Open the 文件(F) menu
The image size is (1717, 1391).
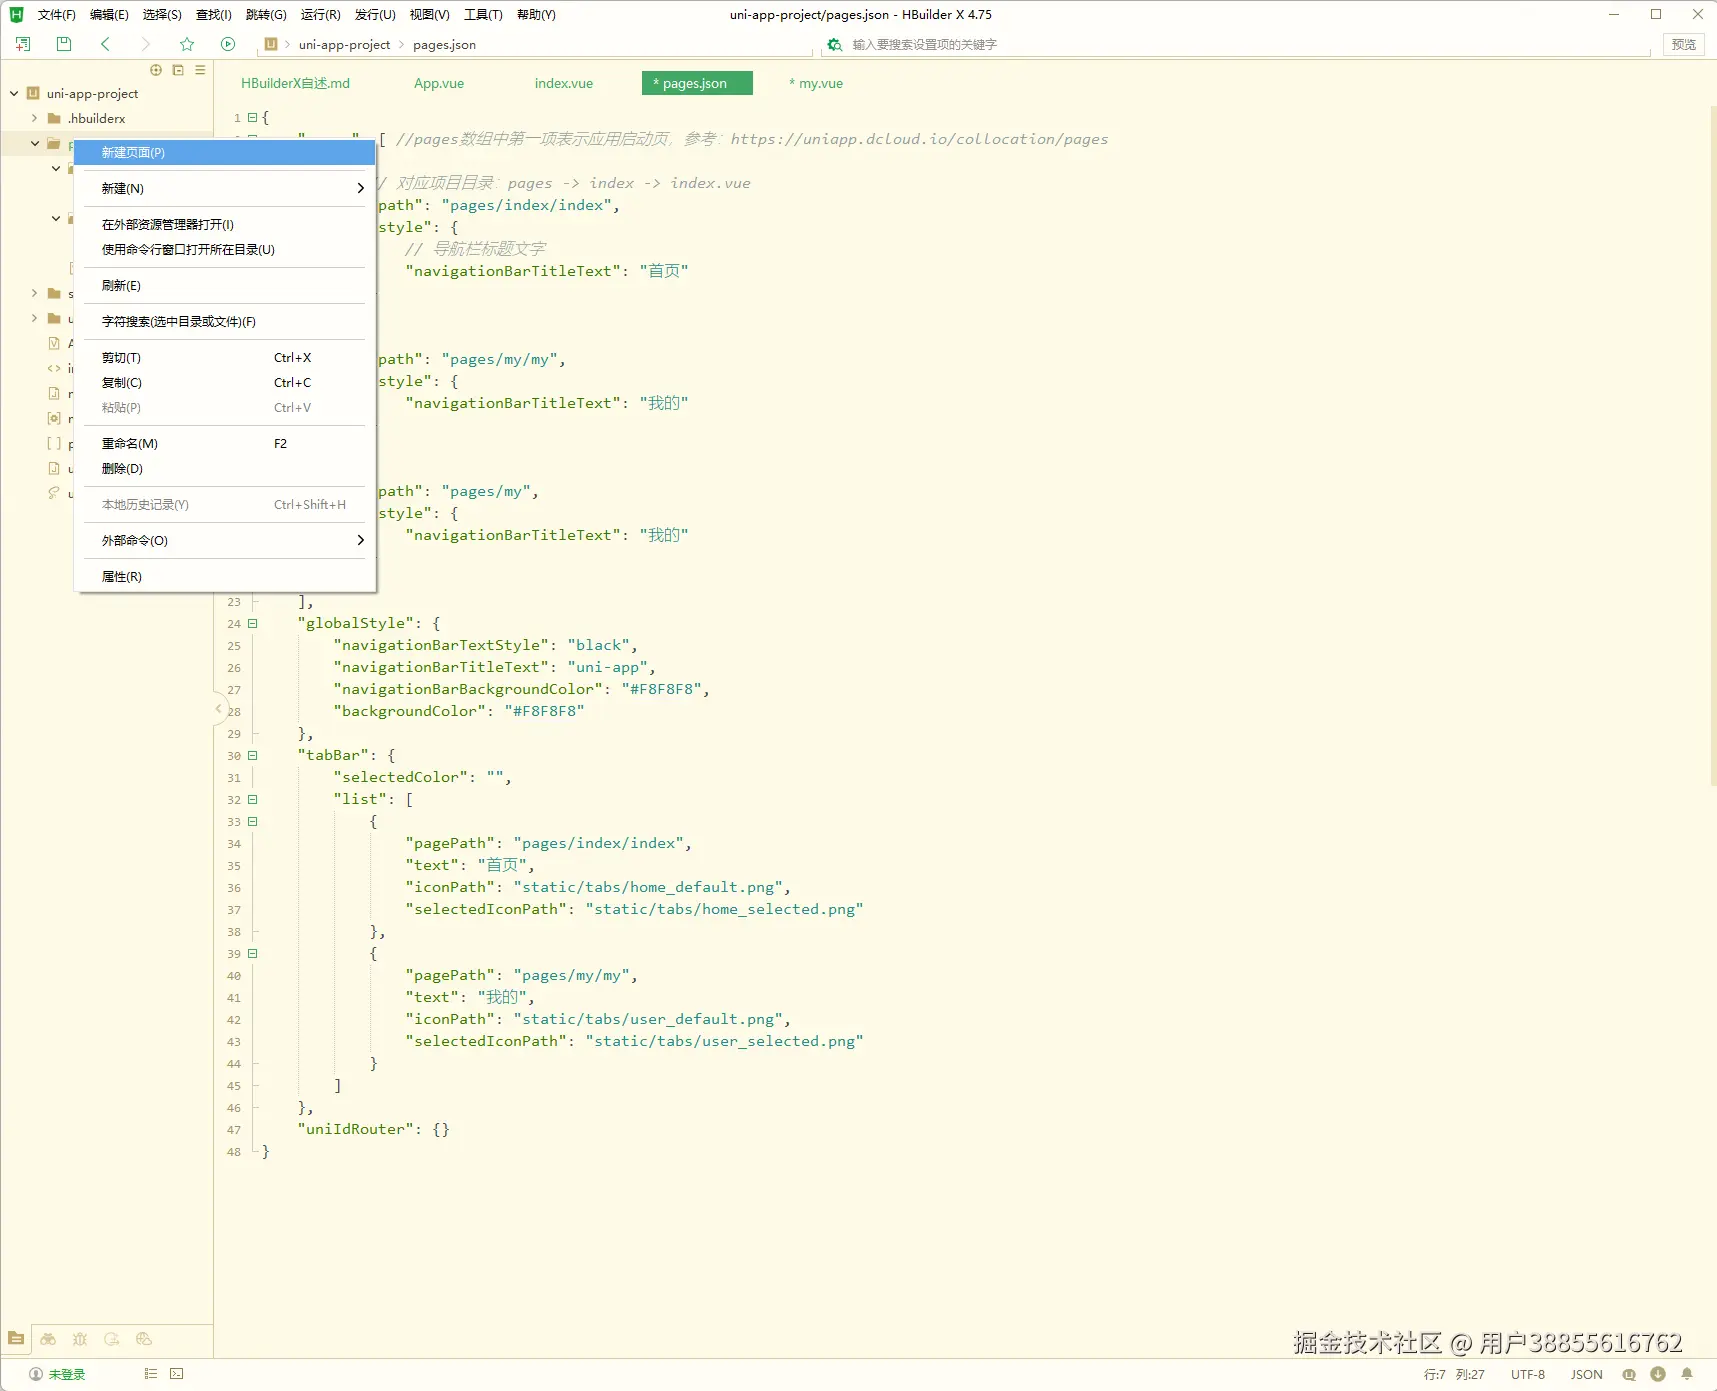click(x=57, y=14)
